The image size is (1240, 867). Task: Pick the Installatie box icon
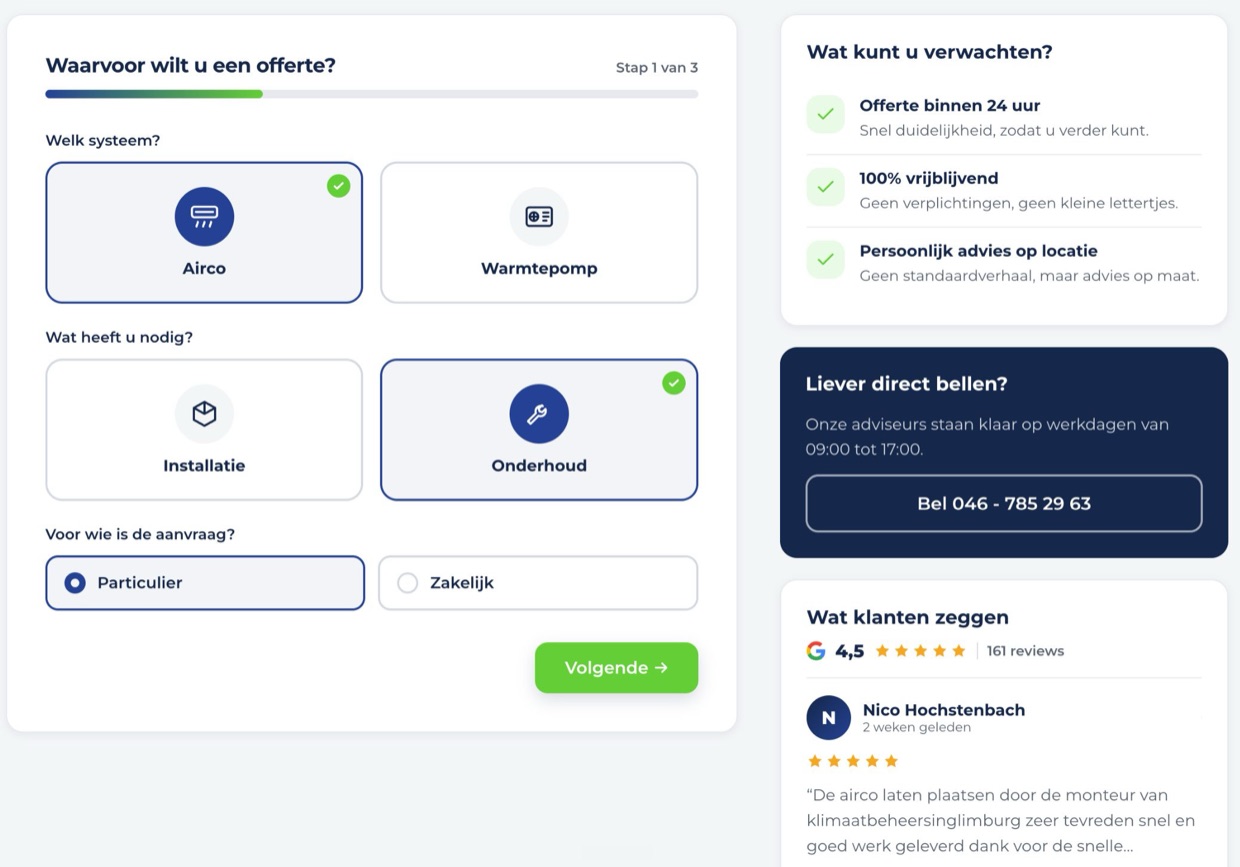tap(204, 414)
